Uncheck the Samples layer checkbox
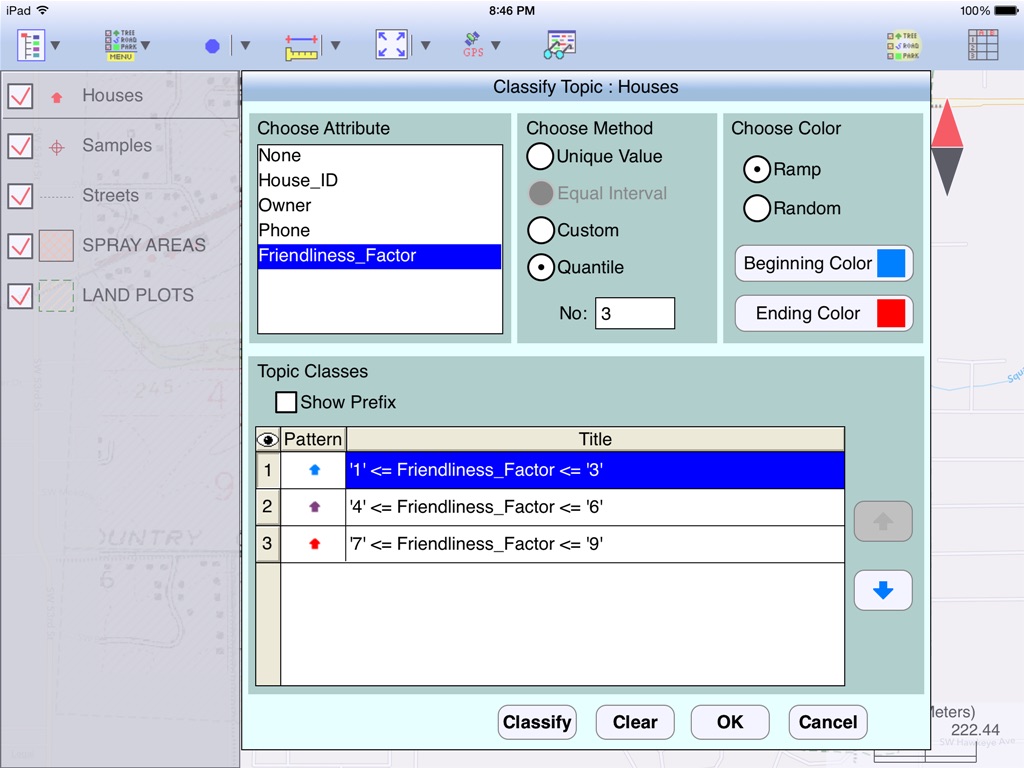The height and width of the screenshot is (768, 1024). (x=20, y=146)
